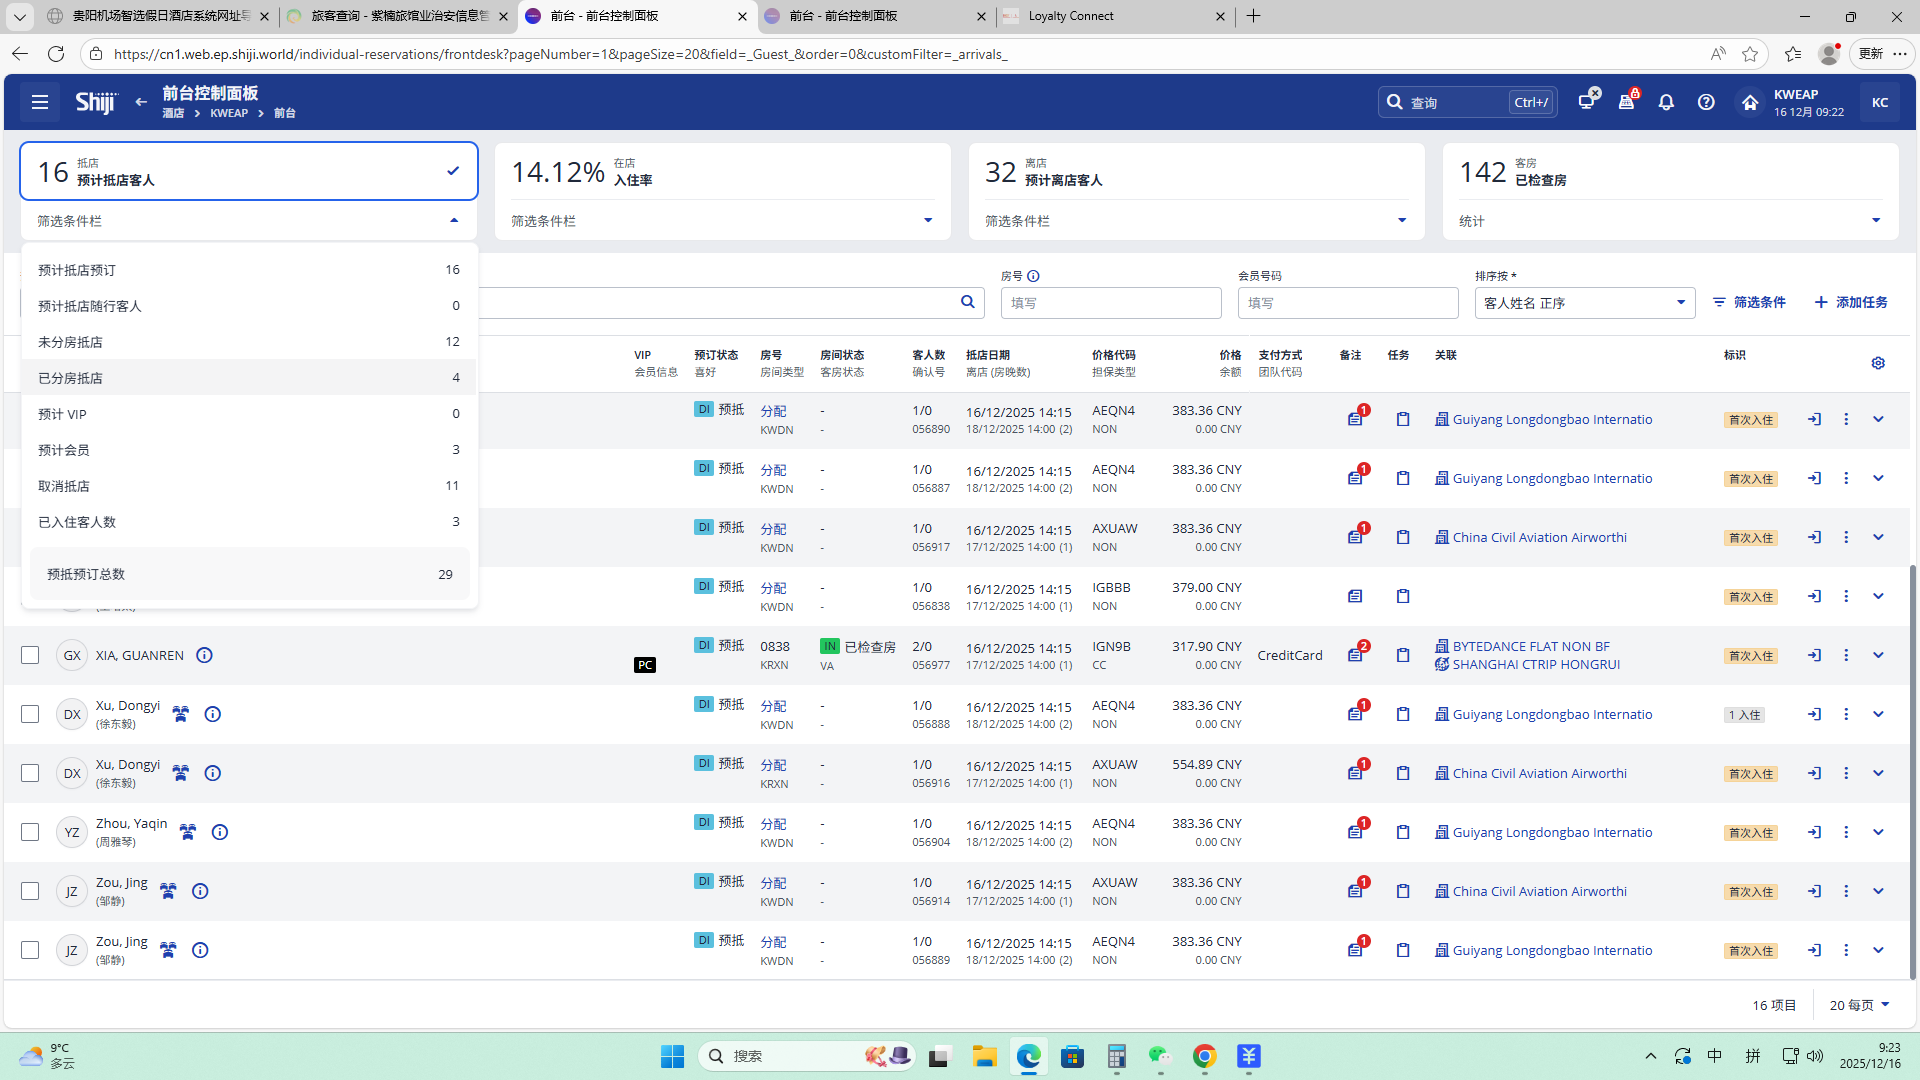The height and width of the screenshot is (1080, 1920).
Task: Open notes icon for Zhou, Yaqin row
Action: [x=1355, y=832]
